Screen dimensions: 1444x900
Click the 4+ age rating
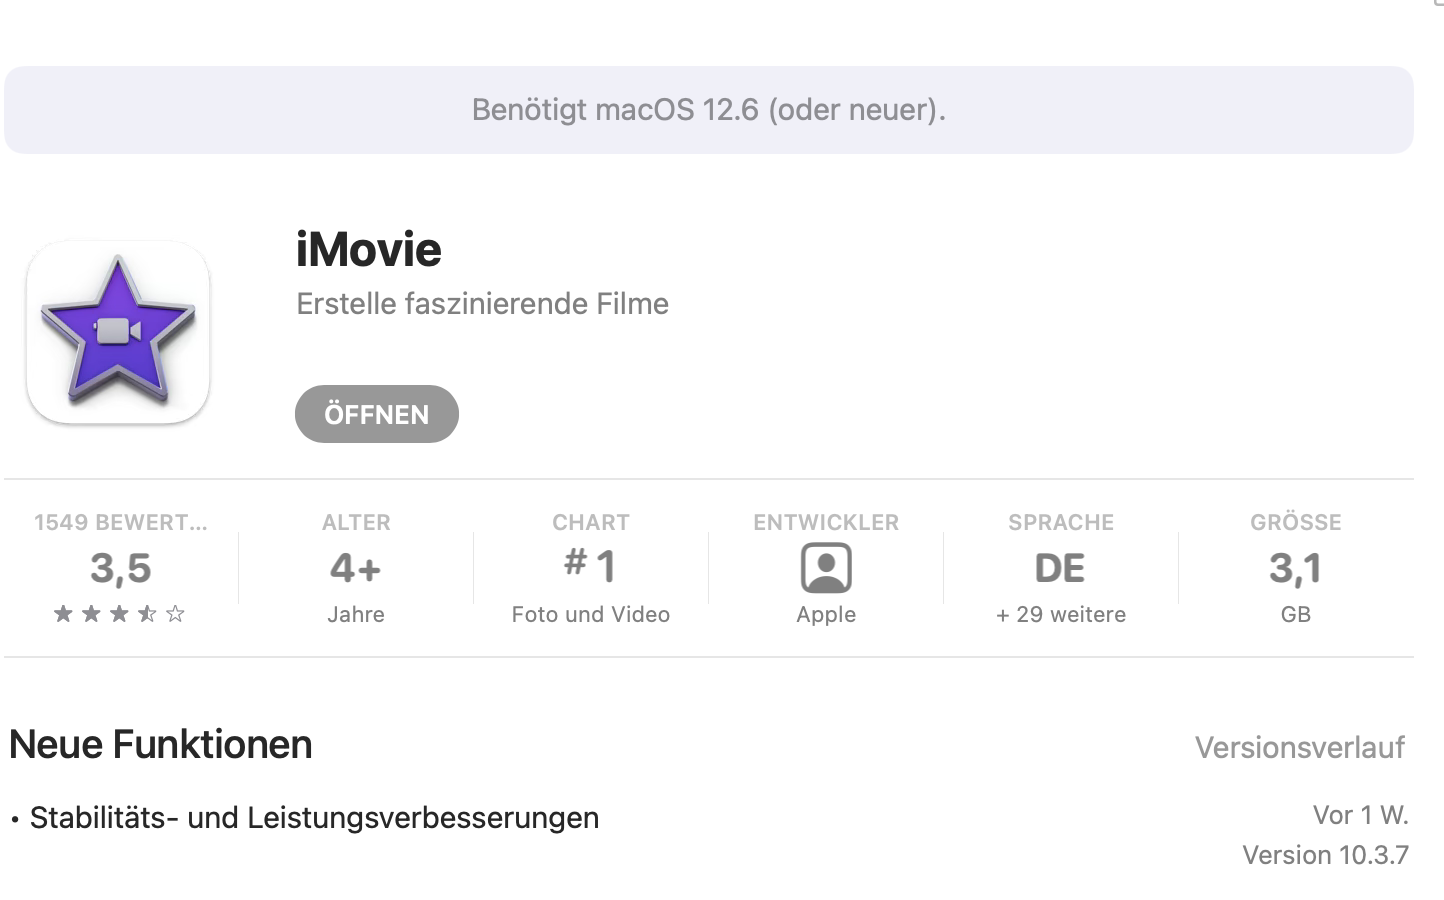point(356,568)
